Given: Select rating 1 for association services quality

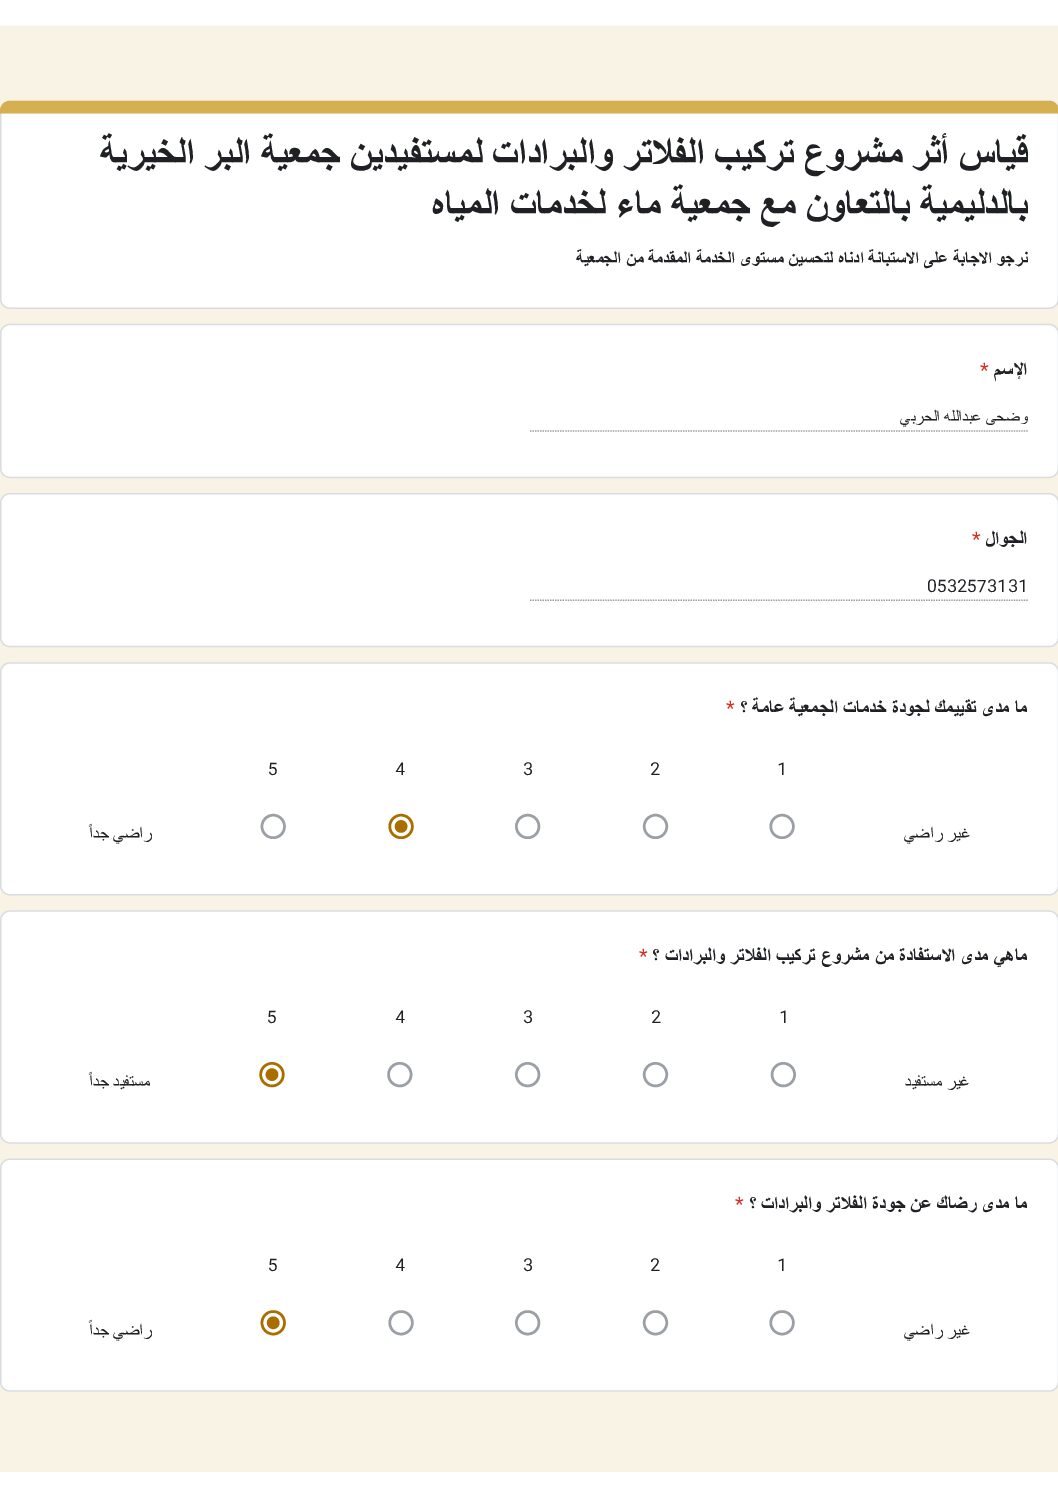Looking at the screenshot, I should point(782,827).
